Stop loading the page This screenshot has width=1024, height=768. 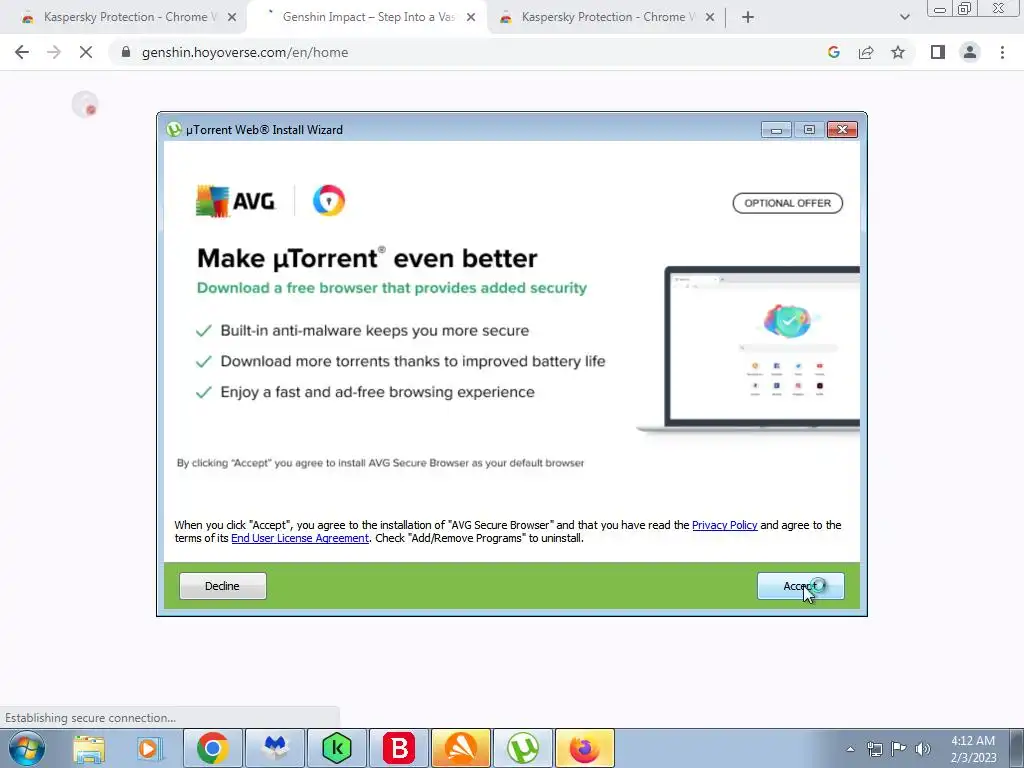[x=86, y=52]
